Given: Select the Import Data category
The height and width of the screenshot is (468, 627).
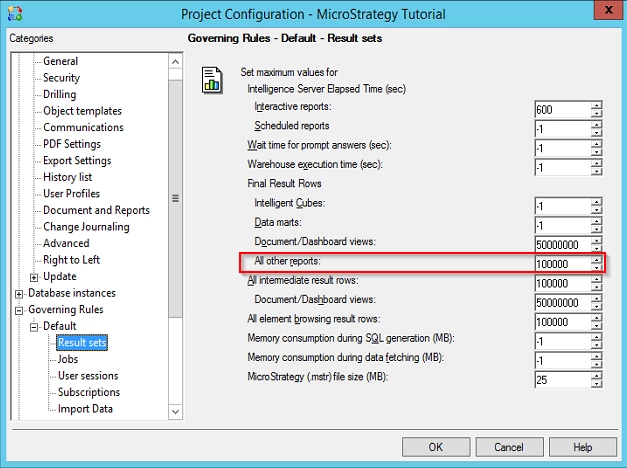Looking at the screenshot, I should (85, 409).
